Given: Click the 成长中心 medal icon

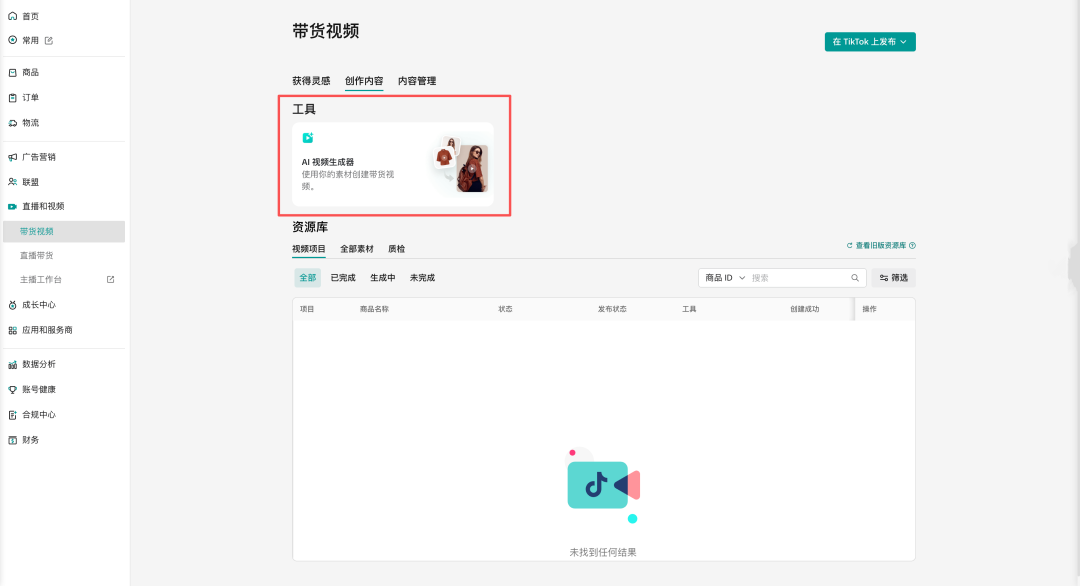Looking at the screenshot, I should click(12, 305).
